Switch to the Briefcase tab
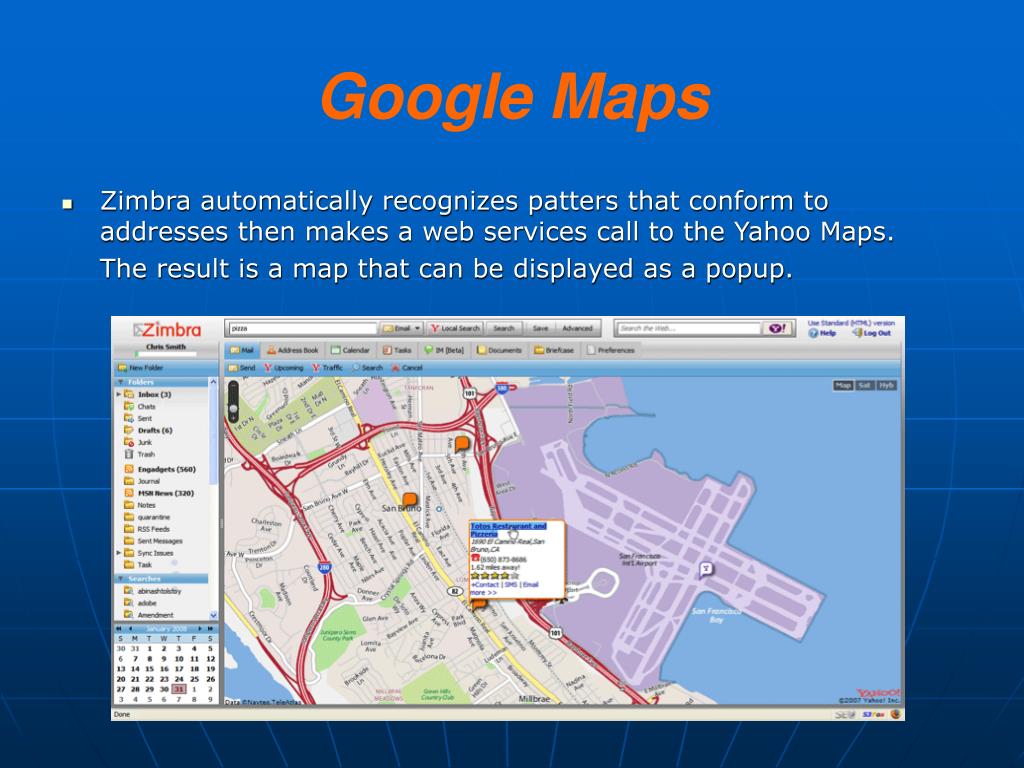The image size is (1024, 768). point(554,350)
